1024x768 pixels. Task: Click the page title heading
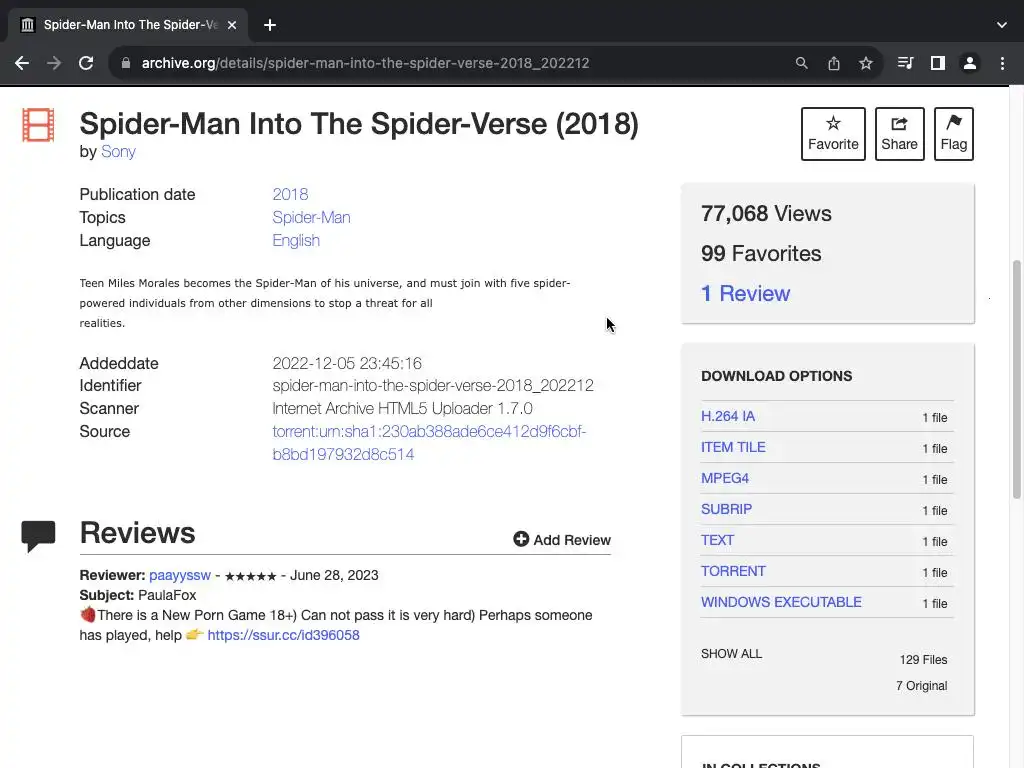[x=359, y=124]
